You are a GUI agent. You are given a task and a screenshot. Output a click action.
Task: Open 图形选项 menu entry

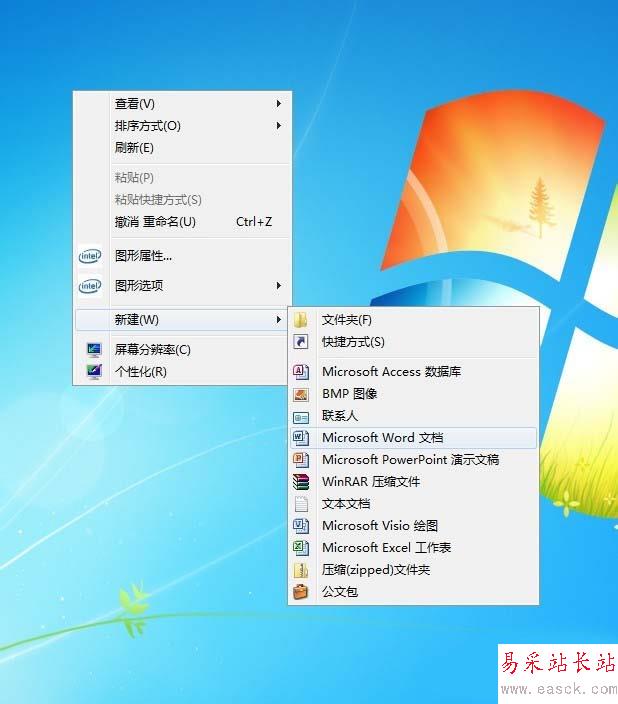(x=182, y=286)
